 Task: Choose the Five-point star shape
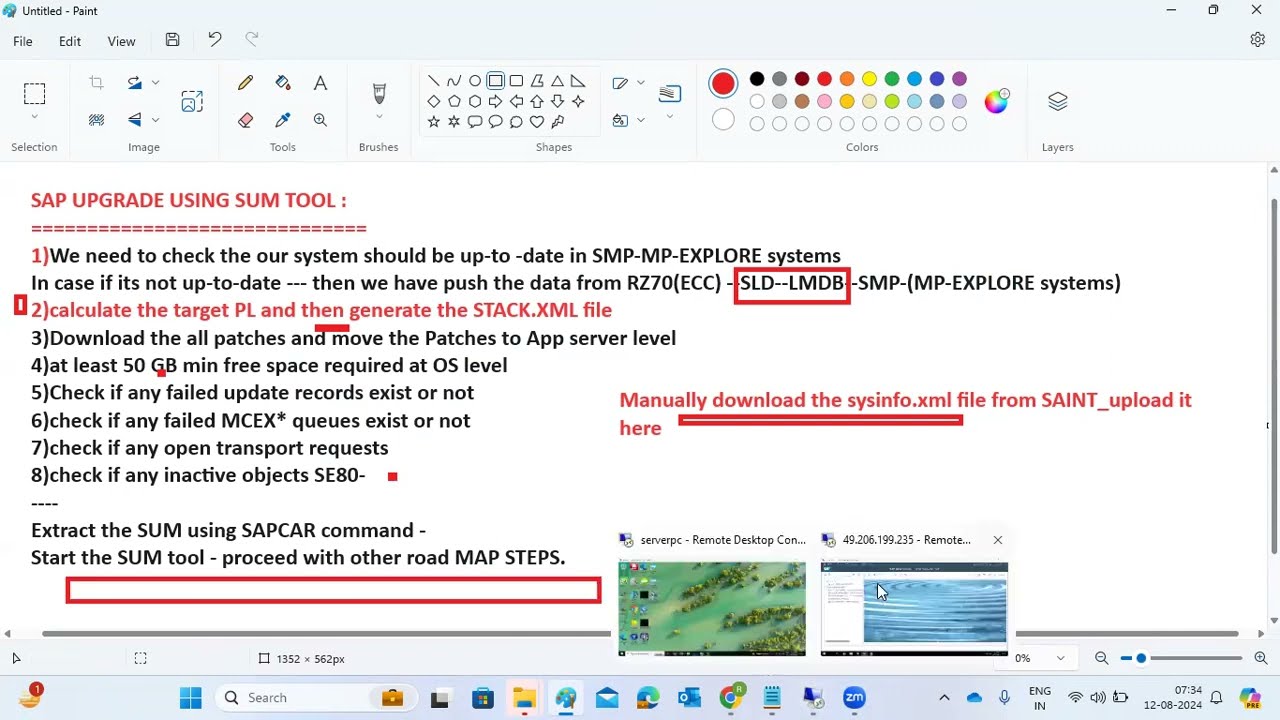point(433,121)
